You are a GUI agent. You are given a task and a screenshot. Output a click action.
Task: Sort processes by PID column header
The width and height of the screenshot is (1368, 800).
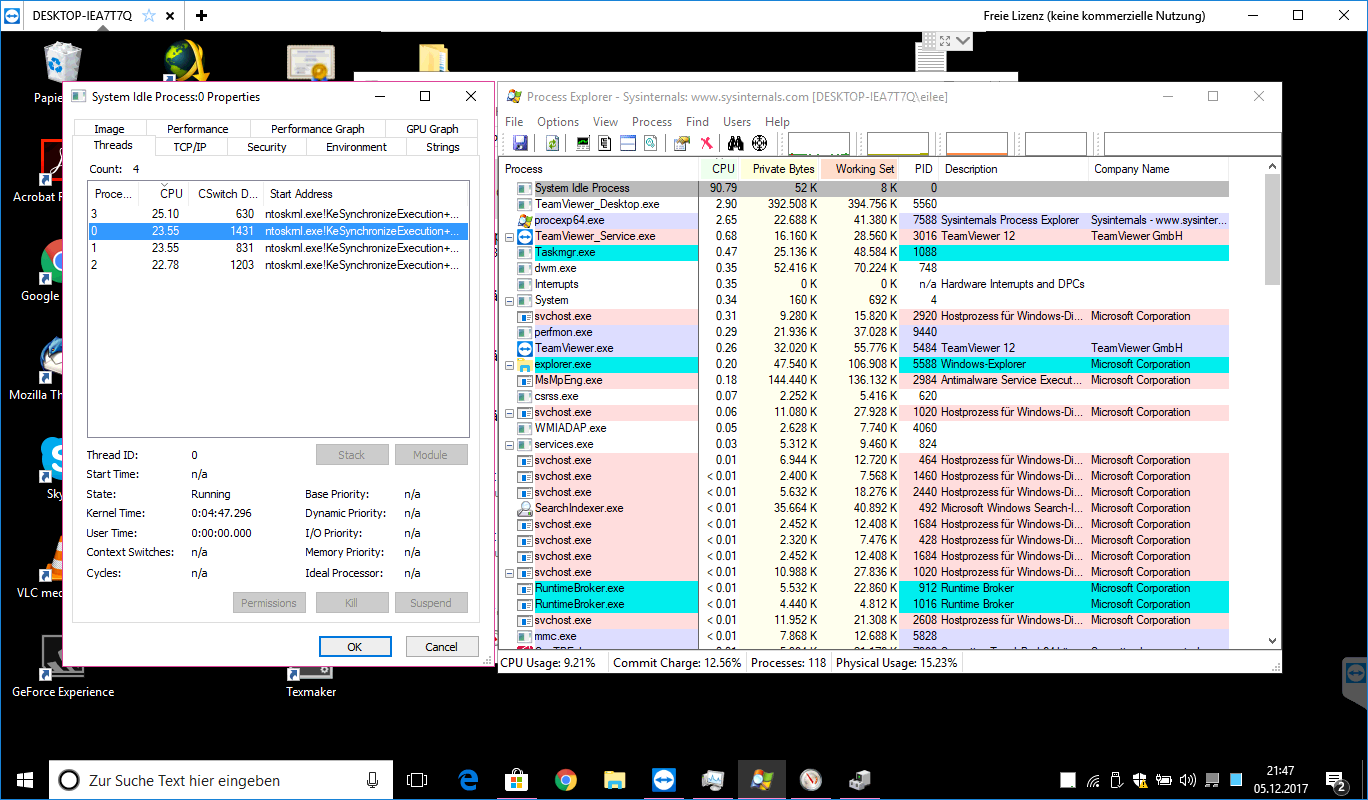(x=921, y=169)
